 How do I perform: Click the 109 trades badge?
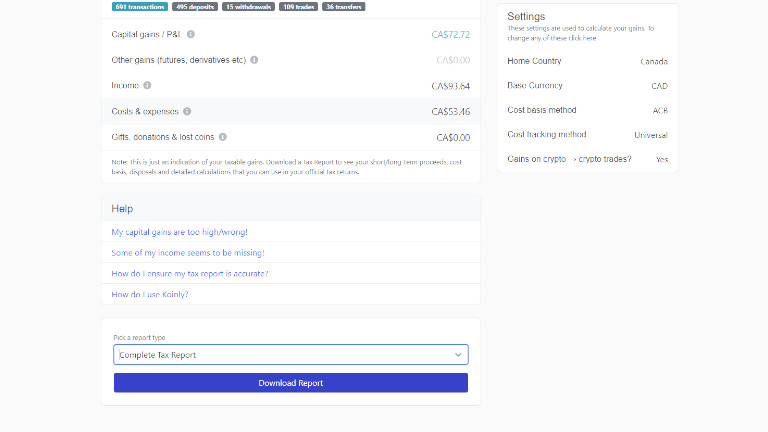click(x=299, y=7)
